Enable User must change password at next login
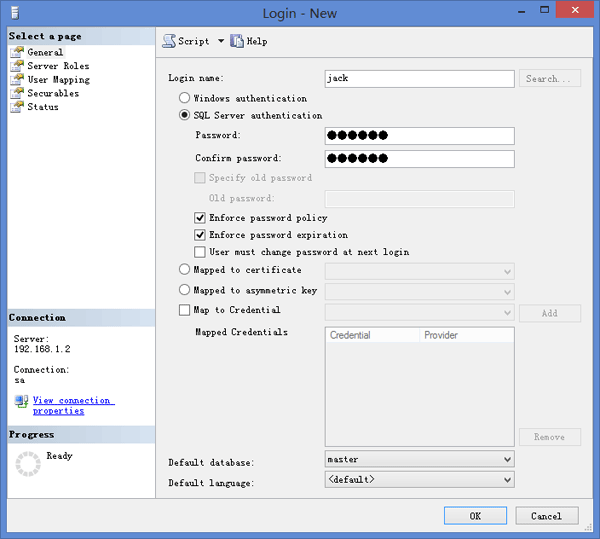This screenshot has height=539, width=600. [200, 252]
